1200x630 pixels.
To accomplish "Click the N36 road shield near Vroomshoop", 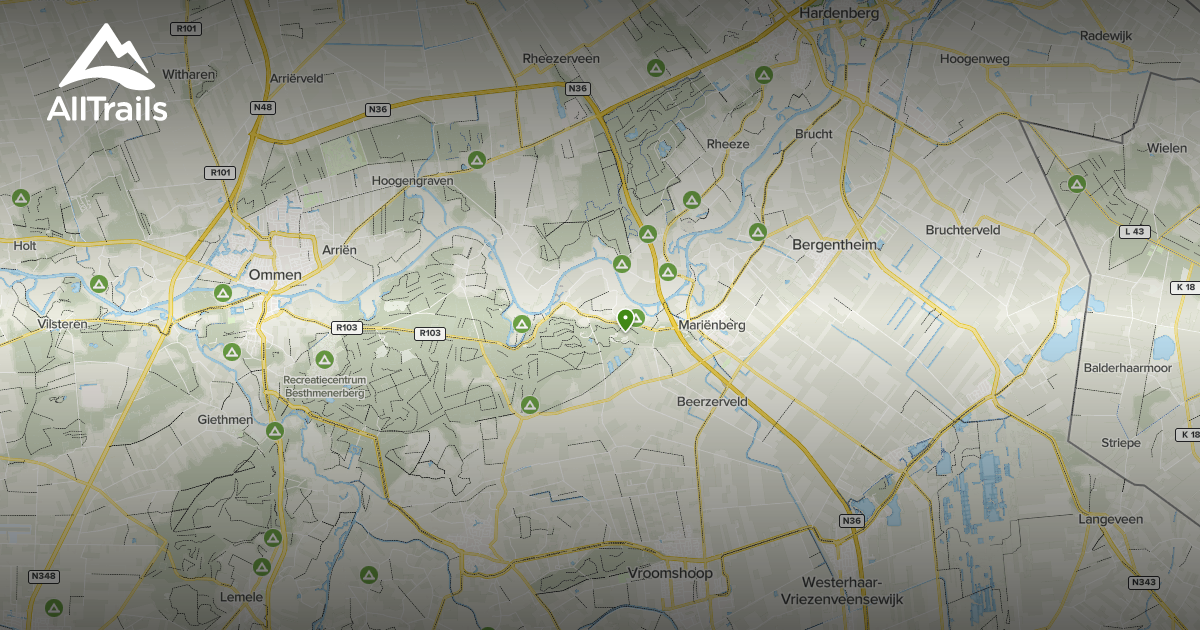I will tap(851, 520).
